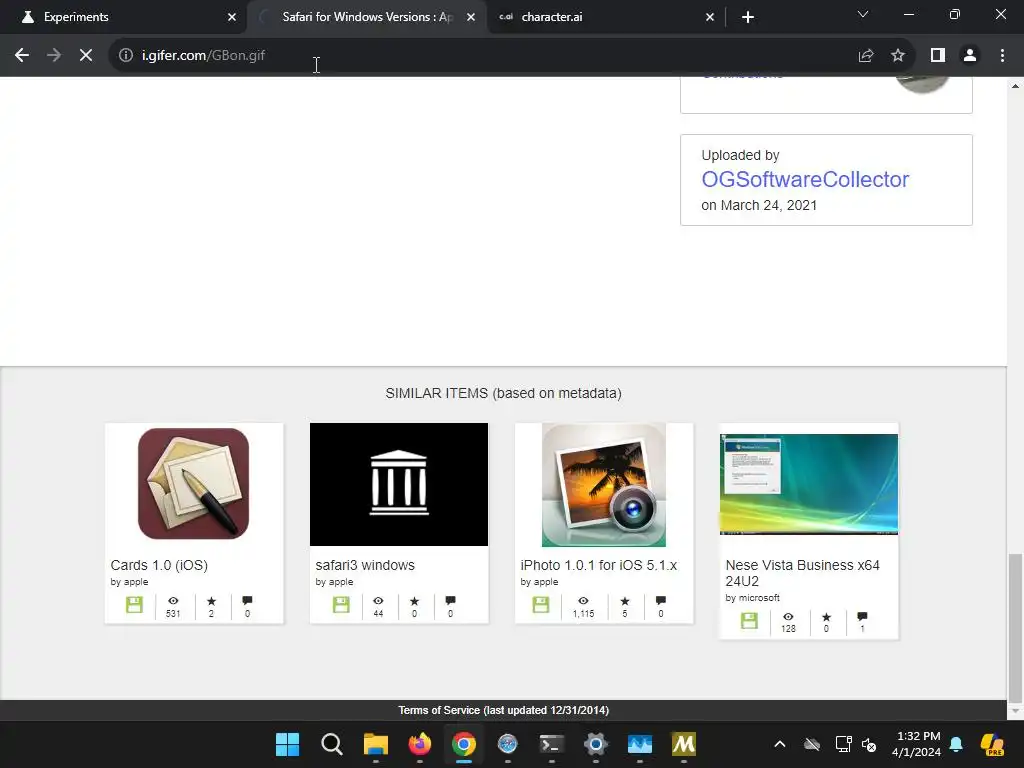1024x768 pixels.
Task: Open a new browser tab
Action: point(748,17)
